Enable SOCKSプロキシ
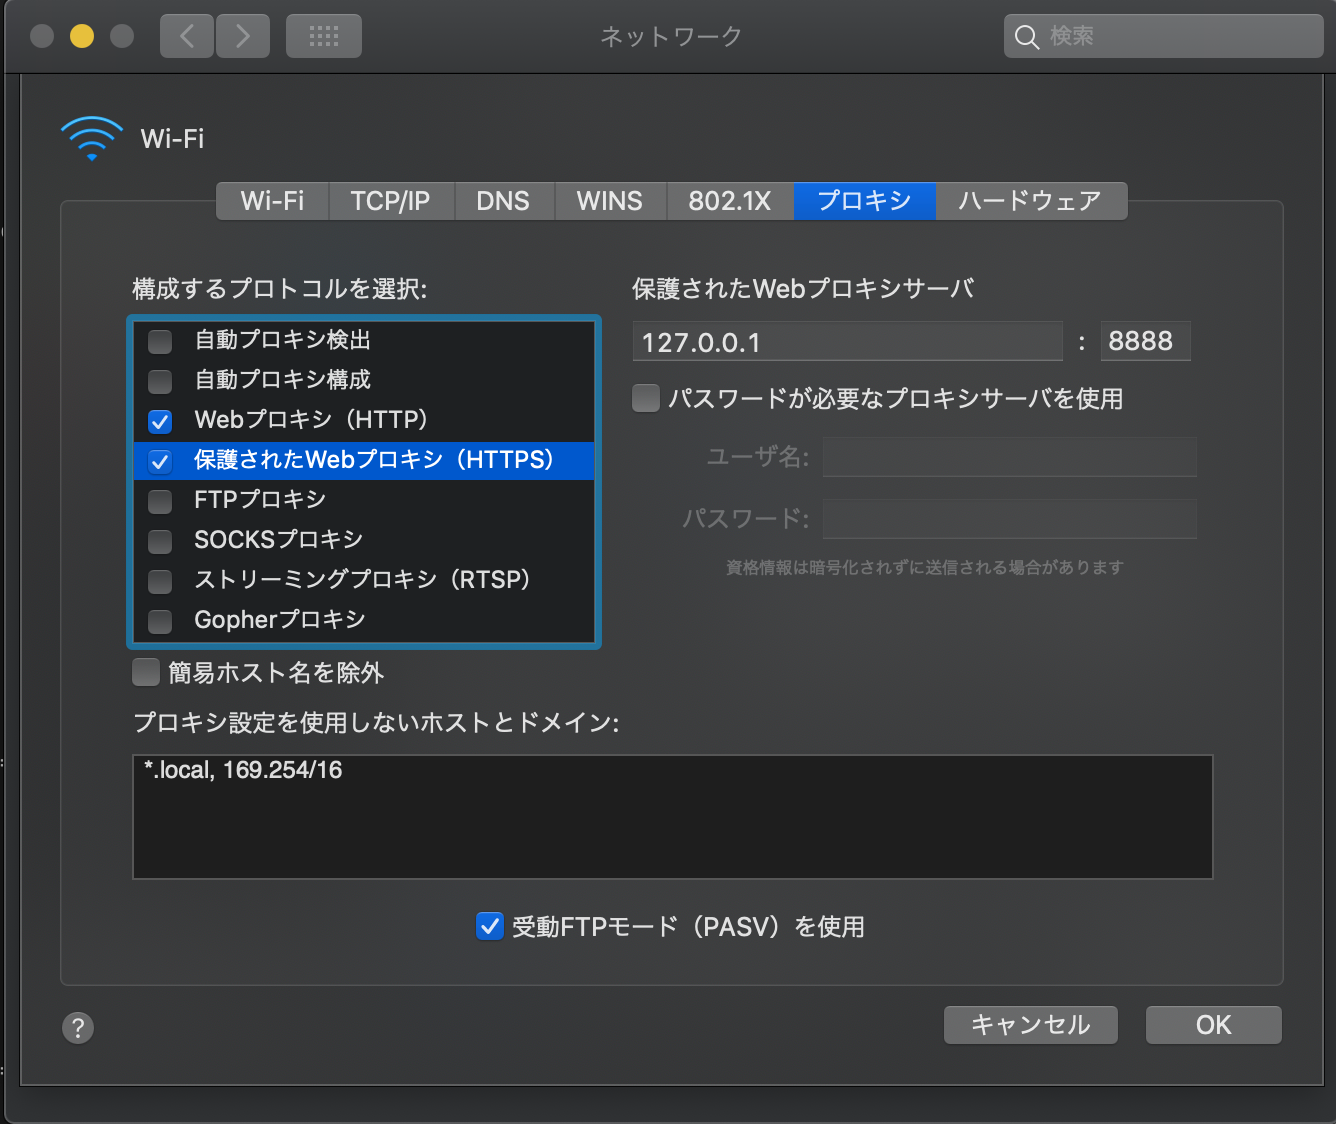 pos(159,541)
